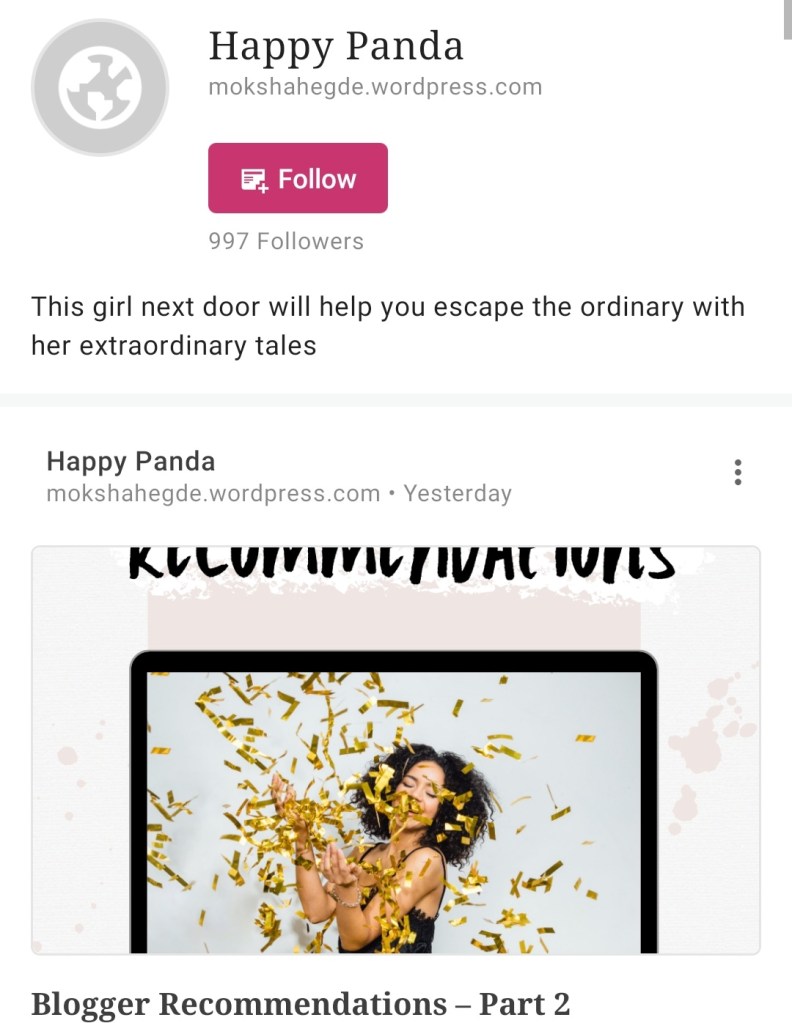Tap the black laptop bezel in the featured image

pyautogui.click(x=393, y=660)
